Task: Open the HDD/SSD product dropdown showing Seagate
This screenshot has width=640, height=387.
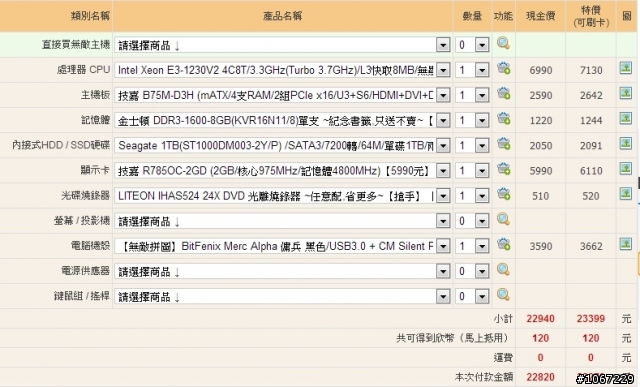Action: coord(282,146)
